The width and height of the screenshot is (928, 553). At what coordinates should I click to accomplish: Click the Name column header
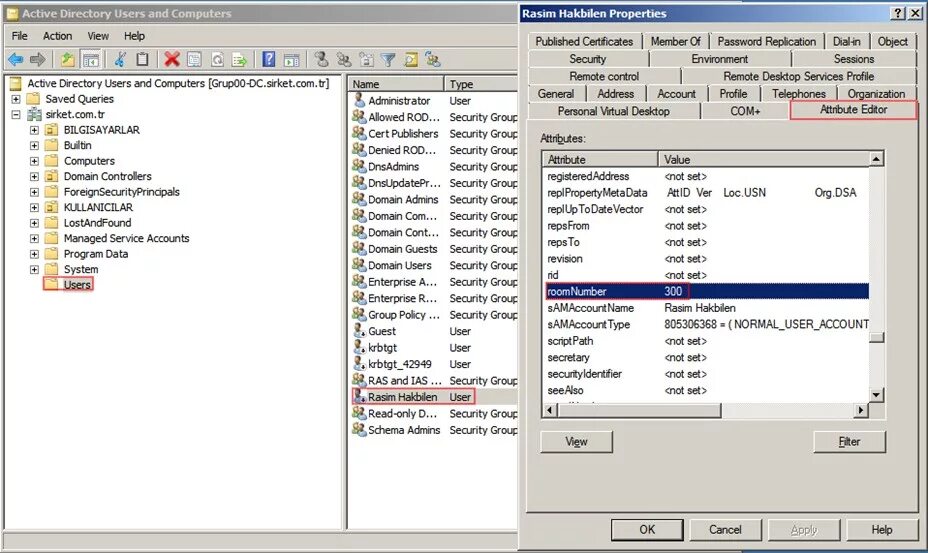396,83
